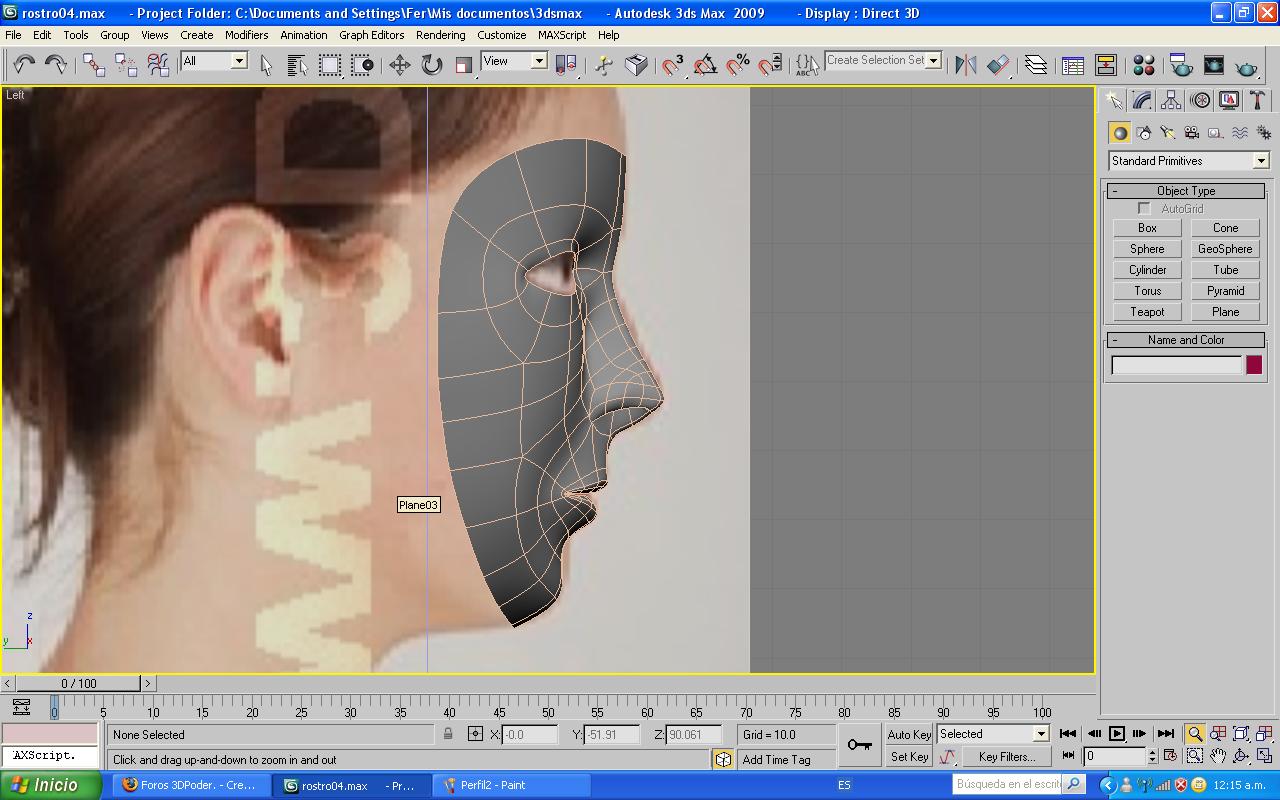This screenshot has width=1280, height=800.
Task: Click the Zoom Extents viewport button
Action: tap(1242, 734)
